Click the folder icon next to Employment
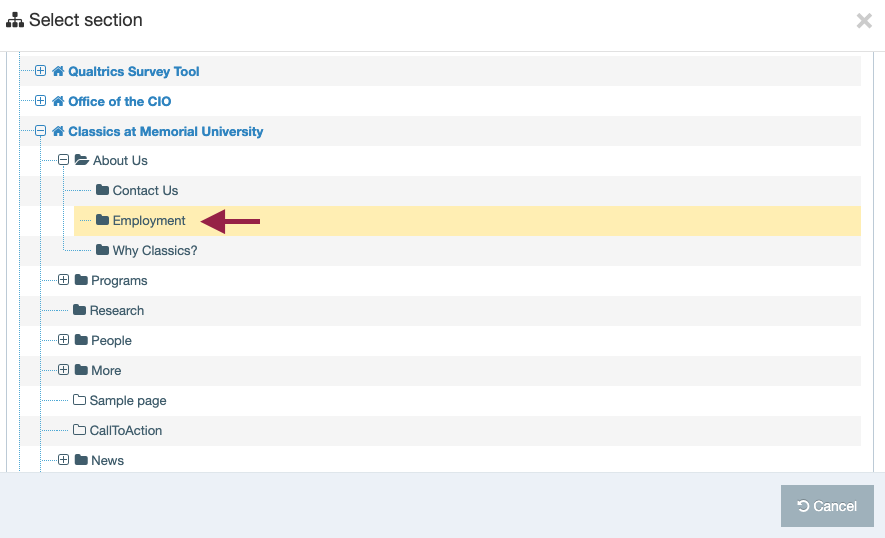 102,220
